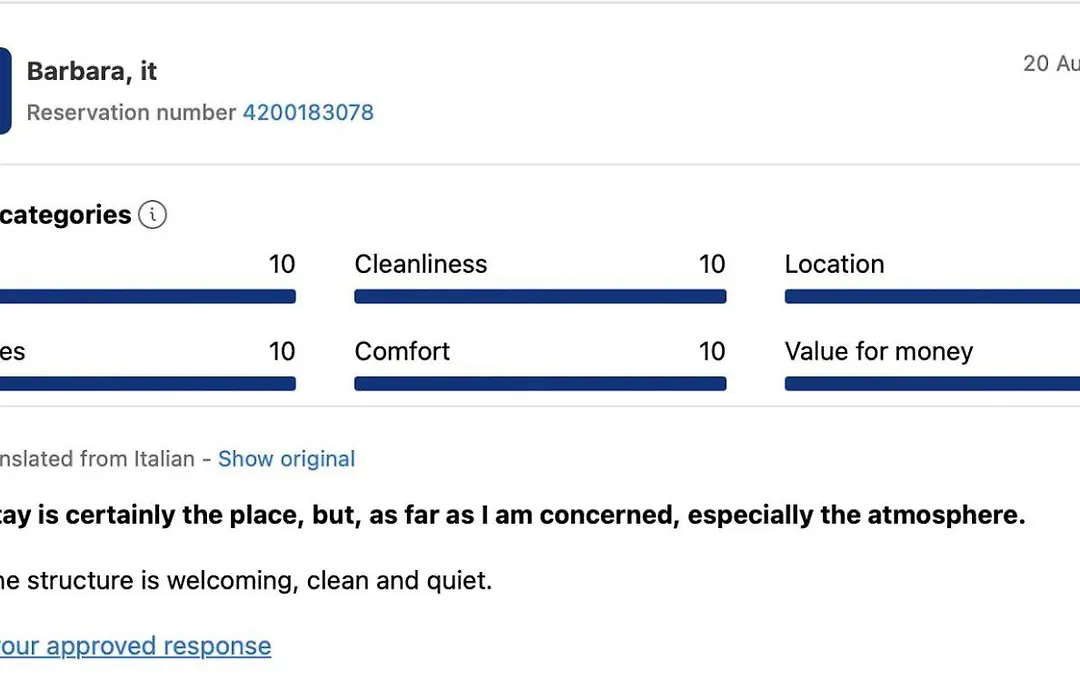Click the guest name Barbara, it
The image size is (1080, 700).
pyautogui.click(x=92, y=71)
